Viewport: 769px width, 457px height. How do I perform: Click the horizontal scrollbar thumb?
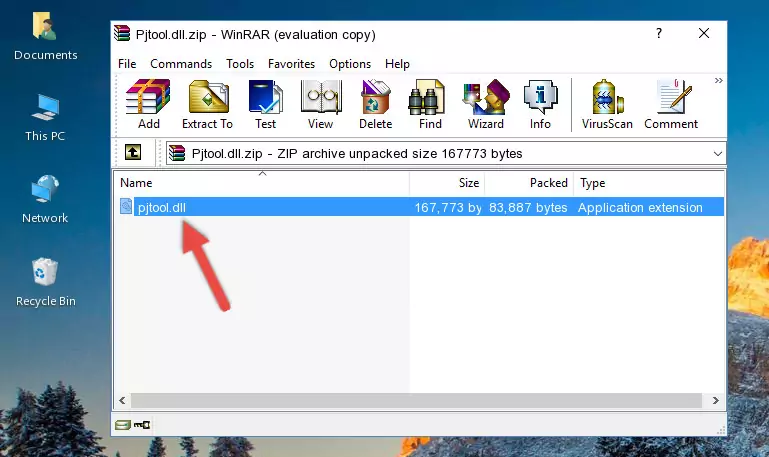(x=416, y=401)
